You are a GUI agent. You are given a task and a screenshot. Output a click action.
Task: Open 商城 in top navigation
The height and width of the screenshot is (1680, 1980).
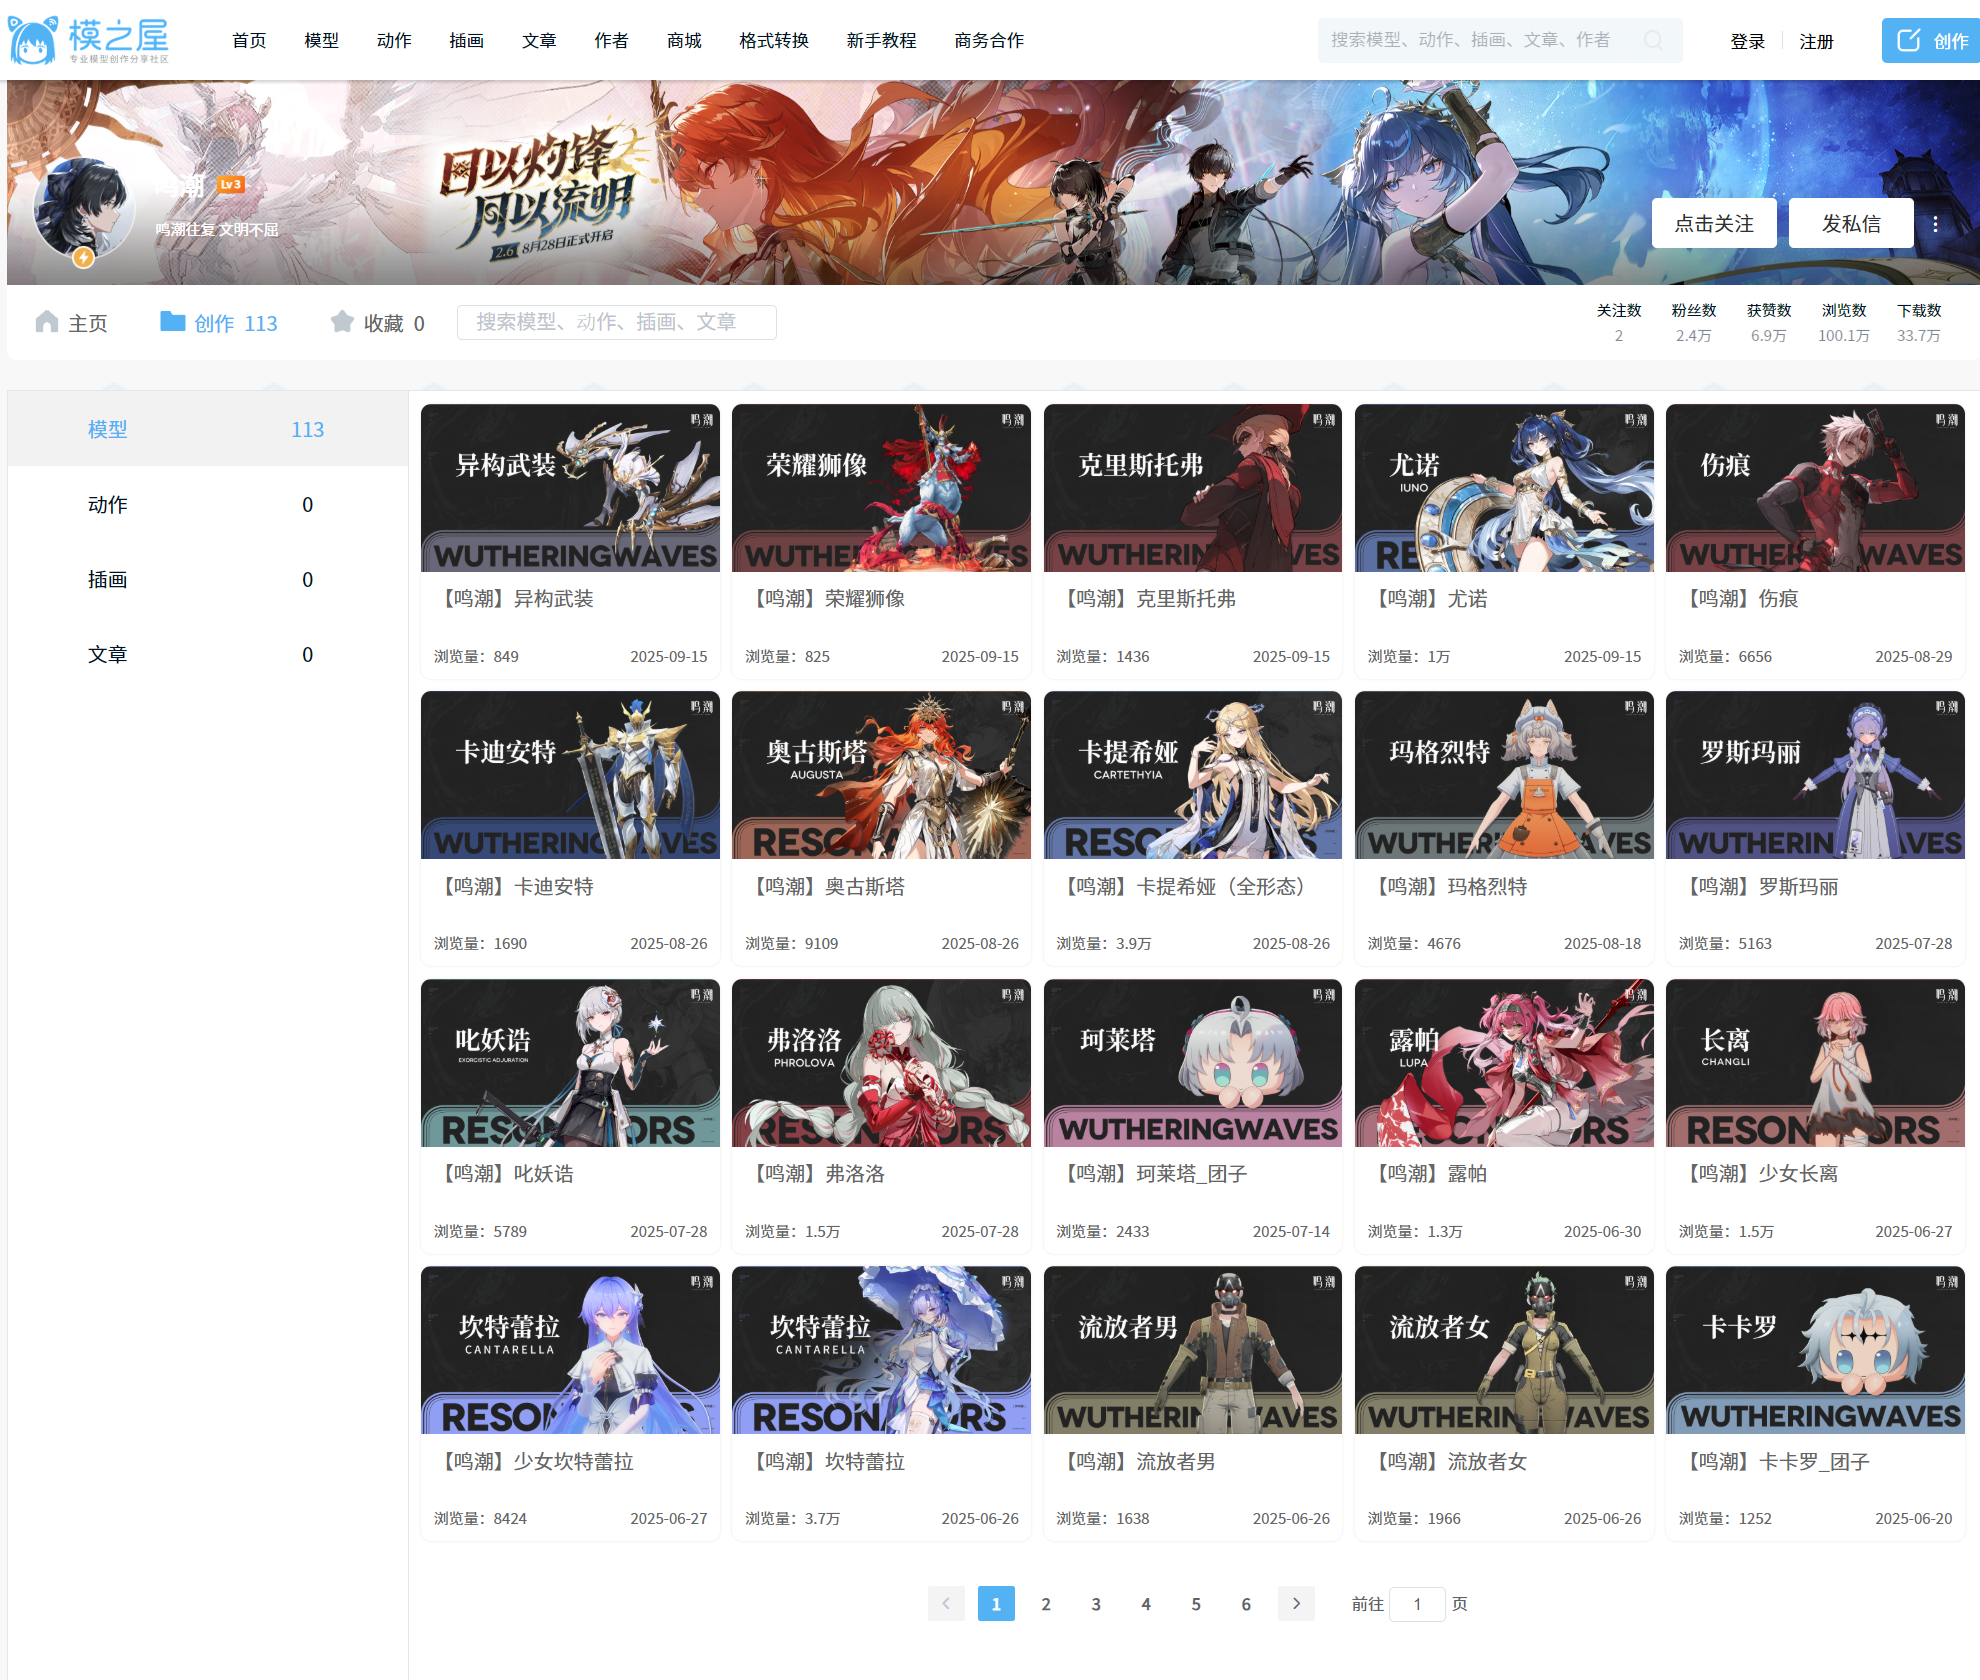point(684,41)
